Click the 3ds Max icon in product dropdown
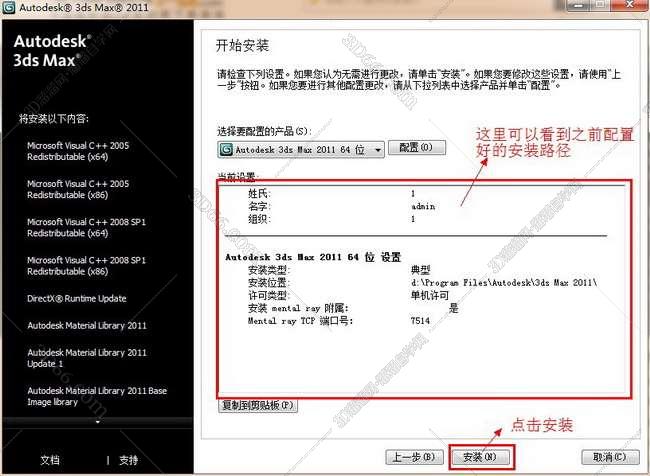 [226, 150]
